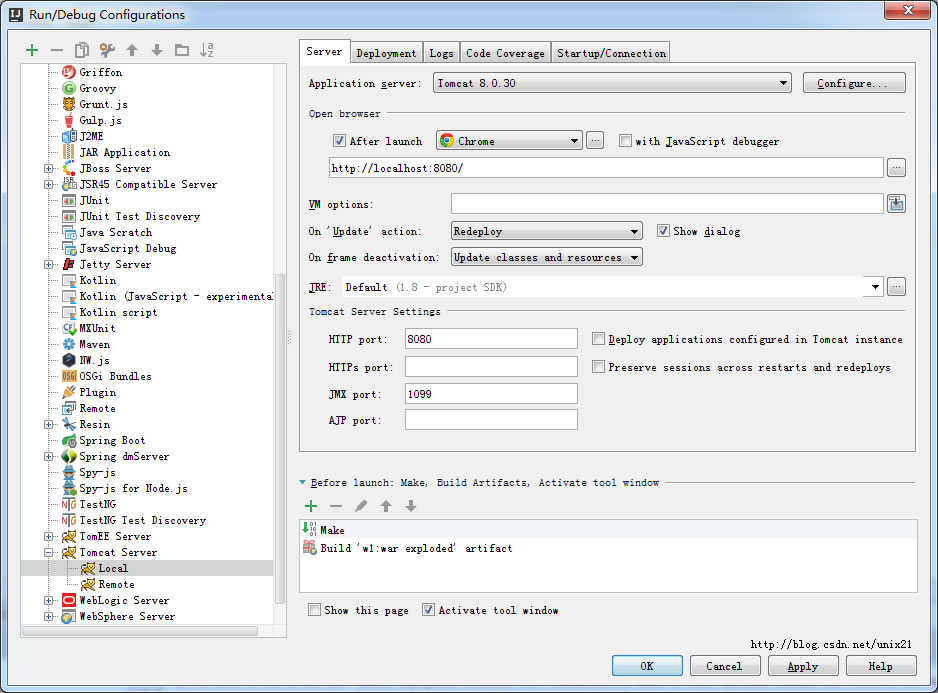This screenshot has width=938, height=693.
Task: Move before launch task down arrow
Action: 411,506
